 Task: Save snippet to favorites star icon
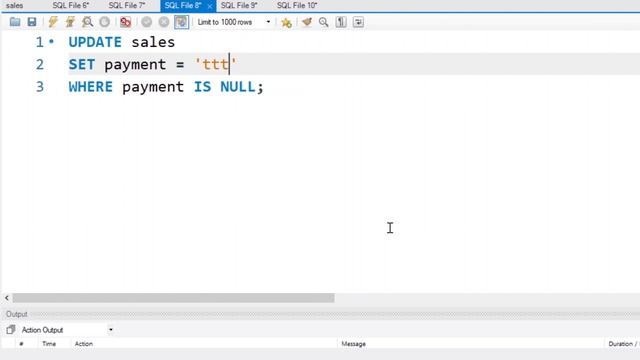coord(287,22)
